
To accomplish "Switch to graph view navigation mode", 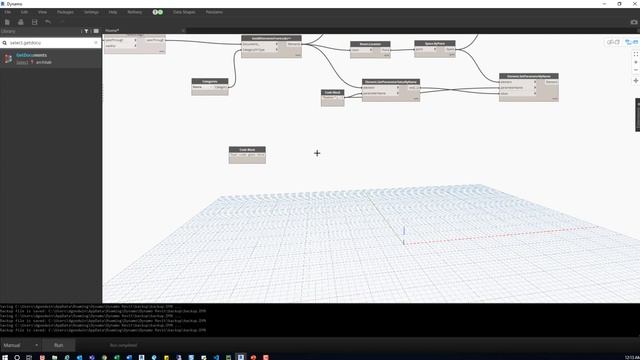I will coord(631,42).
